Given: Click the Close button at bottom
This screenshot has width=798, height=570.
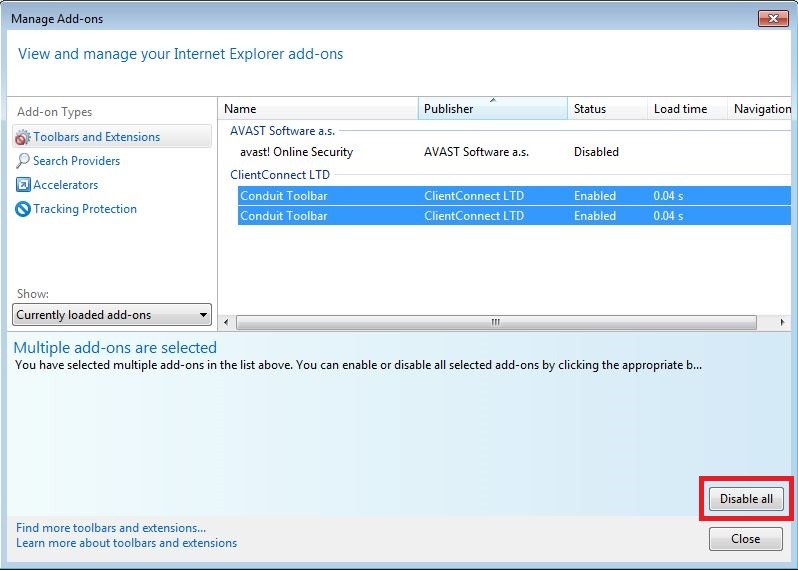Looking at the screenshot, I should coord(746,539).
